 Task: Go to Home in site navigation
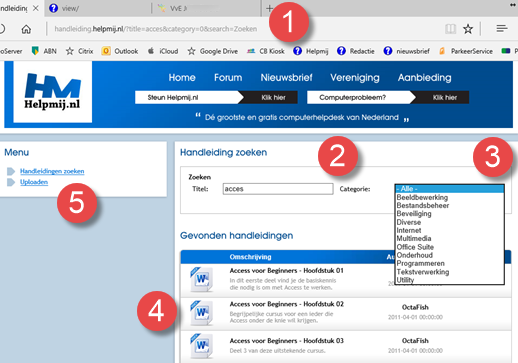click(x=182, y=78)
